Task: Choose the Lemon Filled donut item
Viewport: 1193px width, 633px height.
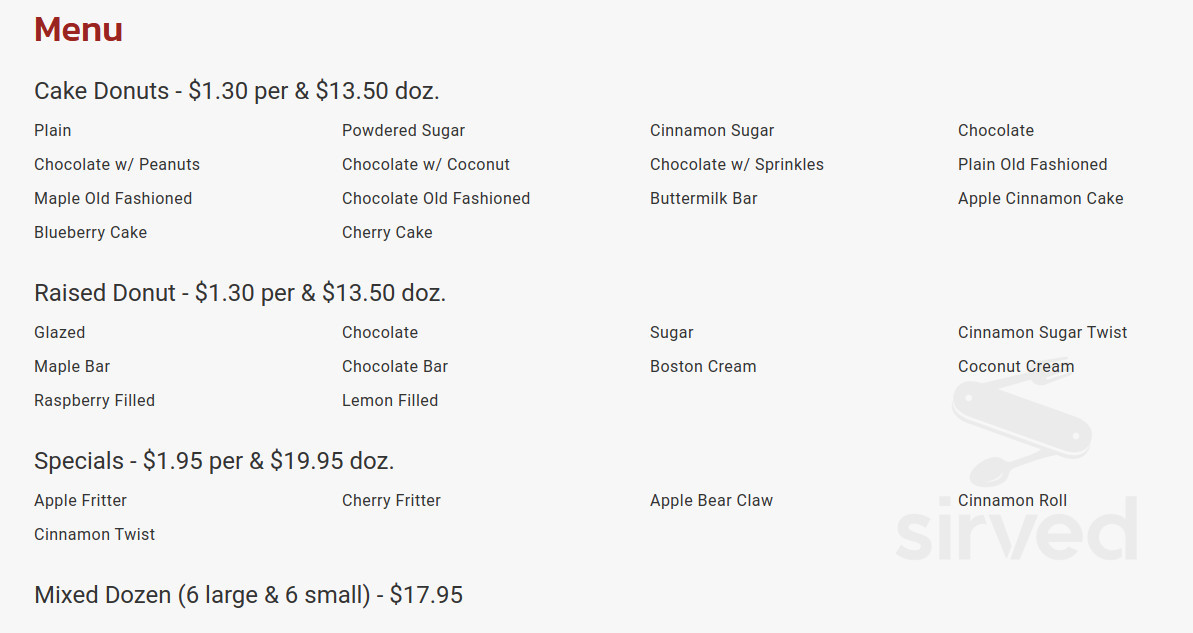Action: 390,400
